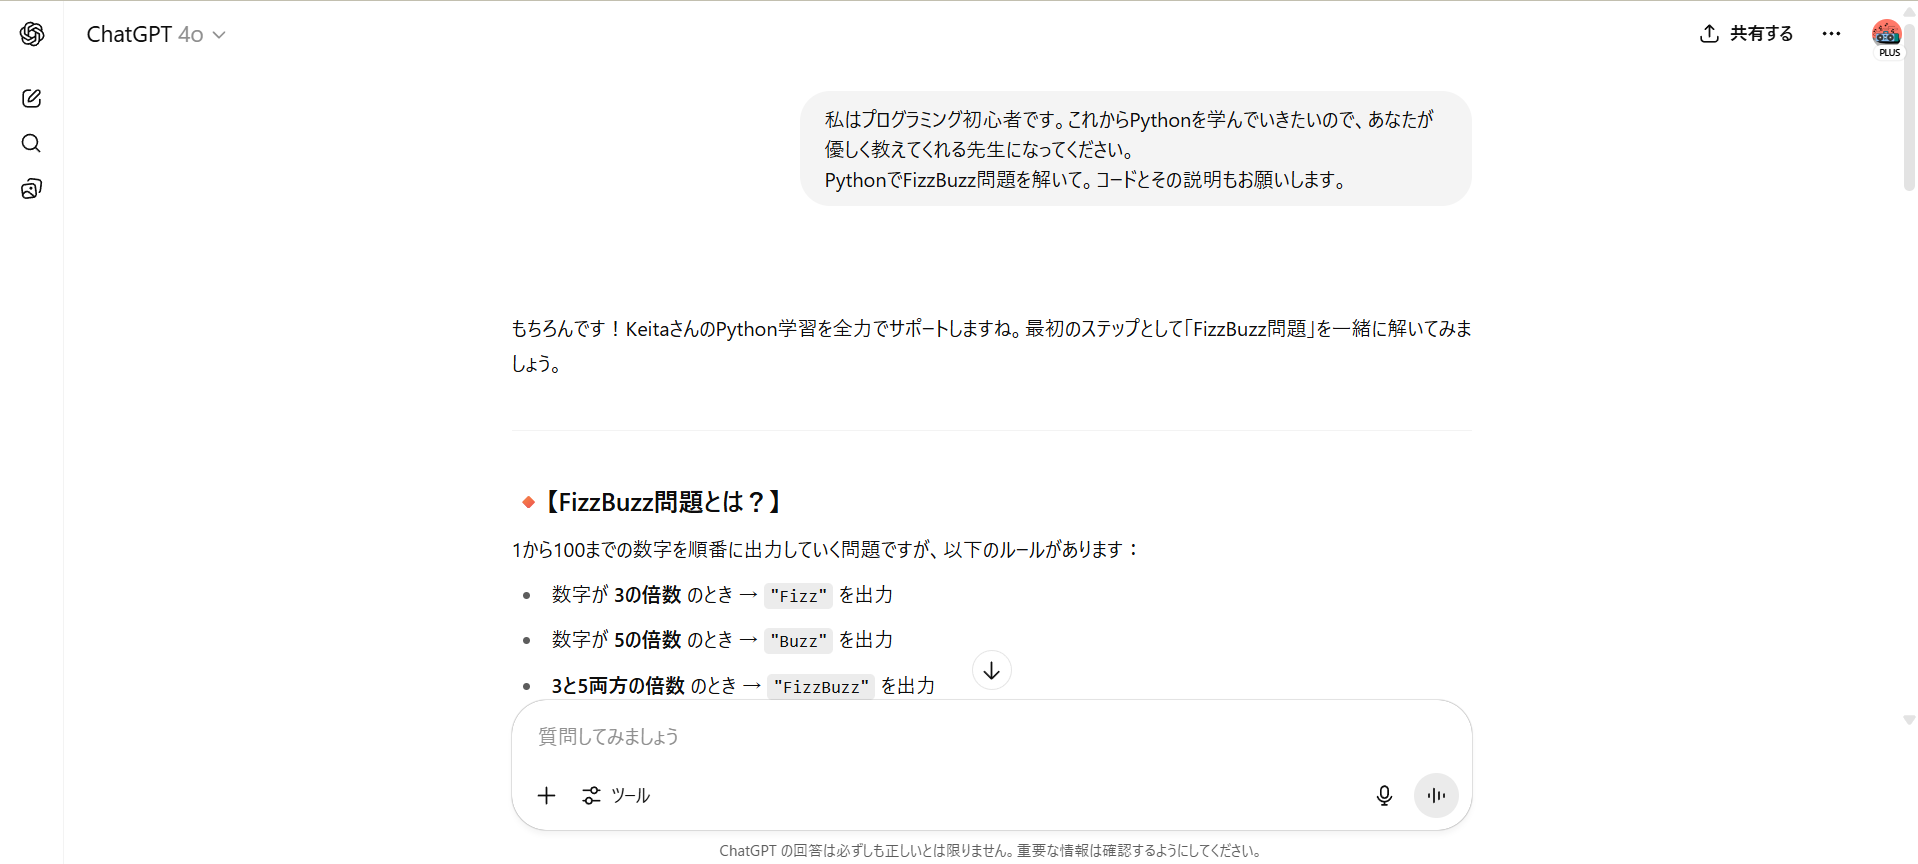Click the user message bubble about Python

click(1135, 149)
